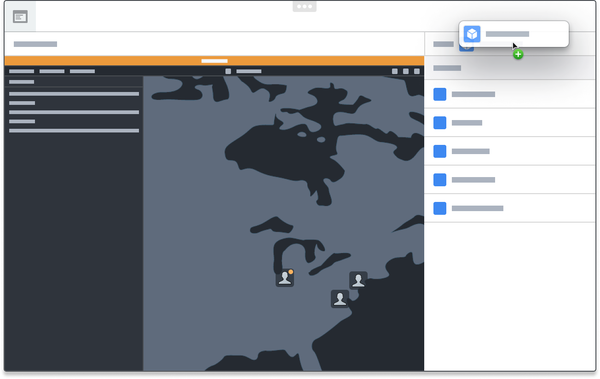Select the rightmost person pin on the map
The image size is (600, 379).
tap(358, 280)
